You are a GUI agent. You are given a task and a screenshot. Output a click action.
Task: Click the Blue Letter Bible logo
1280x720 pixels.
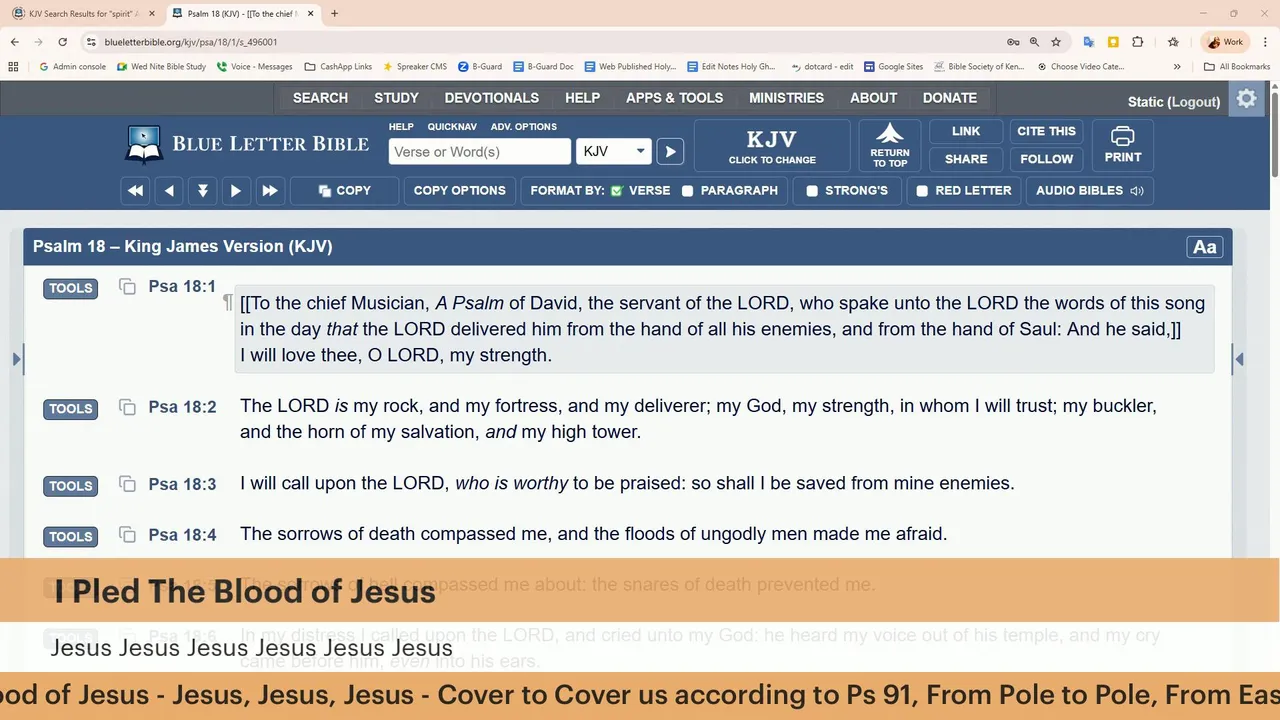(x=247, y=144)
